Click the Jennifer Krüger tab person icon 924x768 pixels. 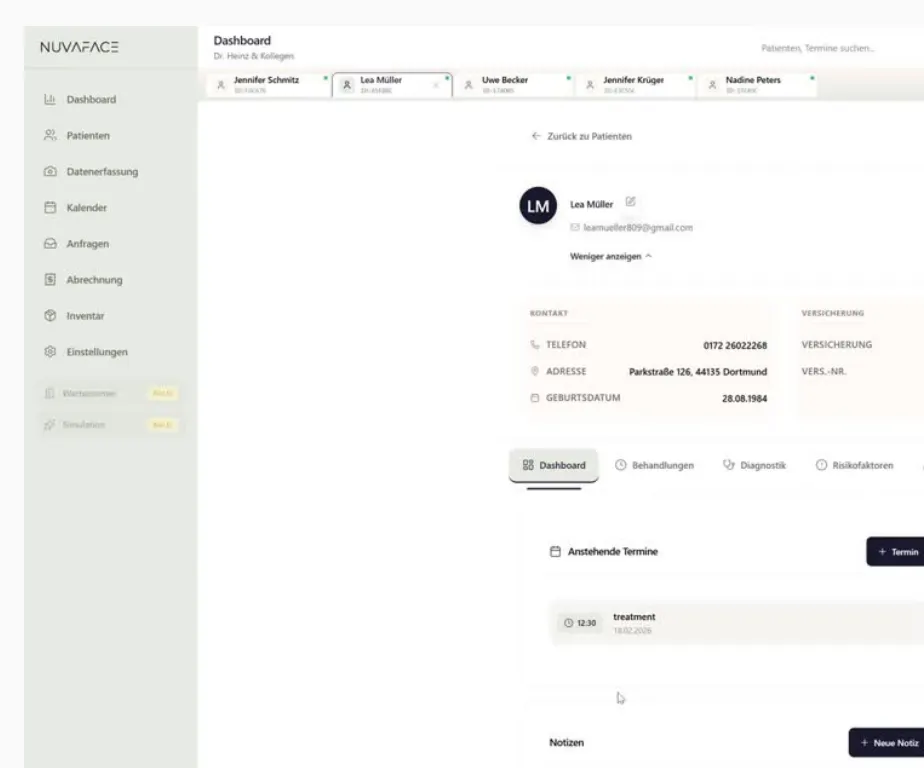click(x=590, y=85)
